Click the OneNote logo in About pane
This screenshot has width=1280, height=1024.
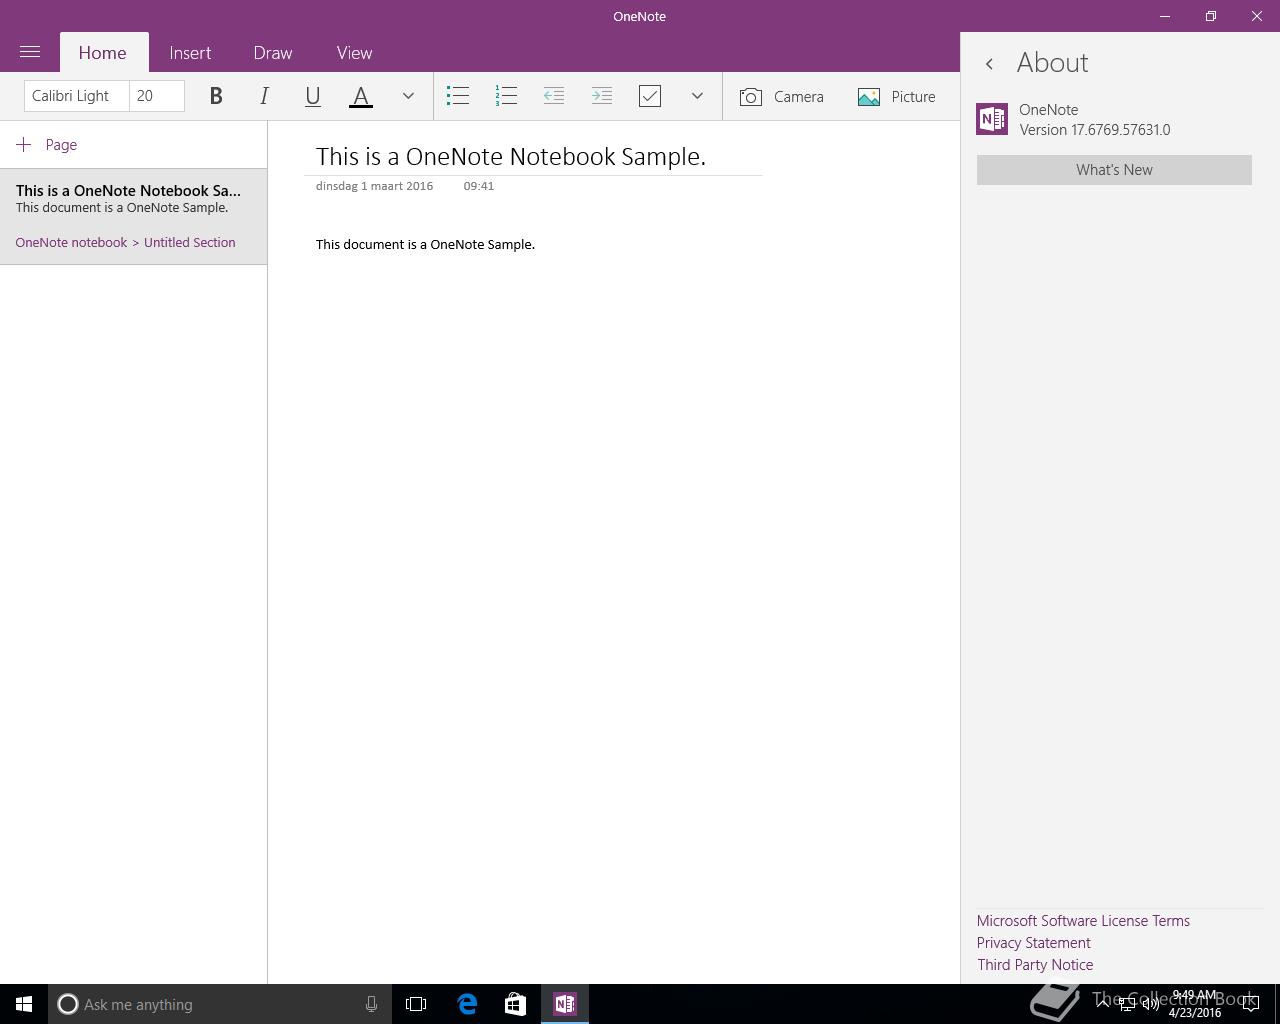coord(992,119)
